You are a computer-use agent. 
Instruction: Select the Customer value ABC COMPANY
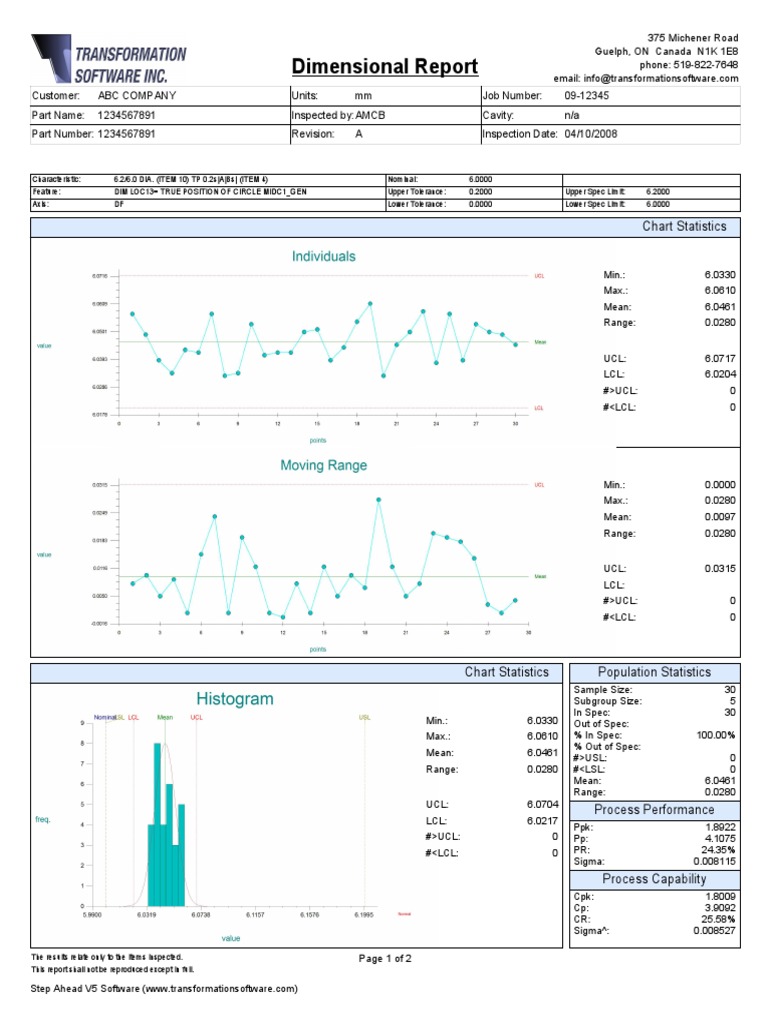(137, 96)
